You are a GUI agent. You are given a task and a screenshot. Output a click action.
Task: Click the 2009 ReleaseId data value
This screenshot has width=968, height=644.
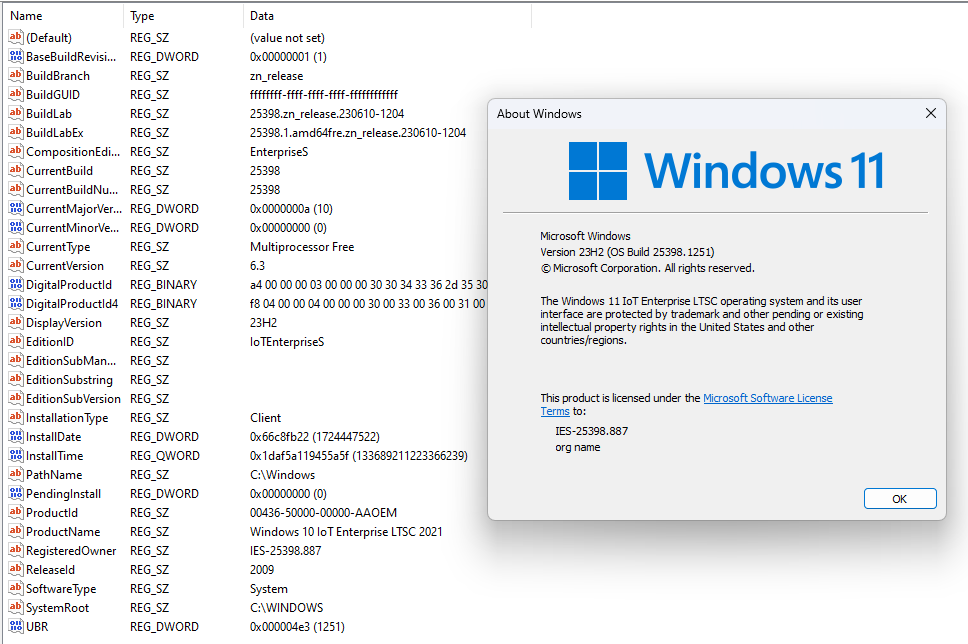[x=262, y=570]
